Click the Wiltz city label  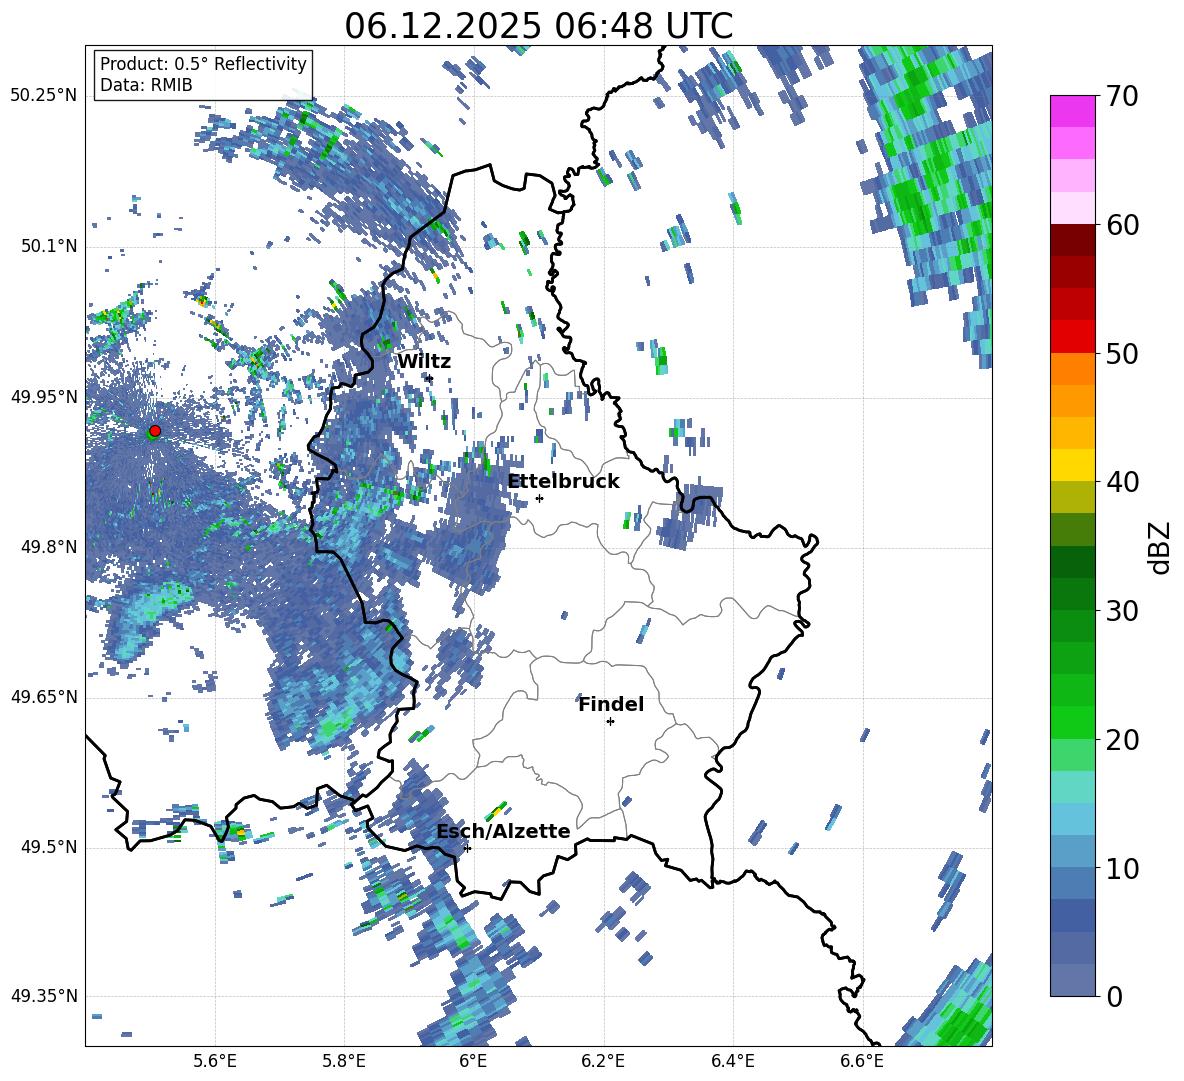424,362
